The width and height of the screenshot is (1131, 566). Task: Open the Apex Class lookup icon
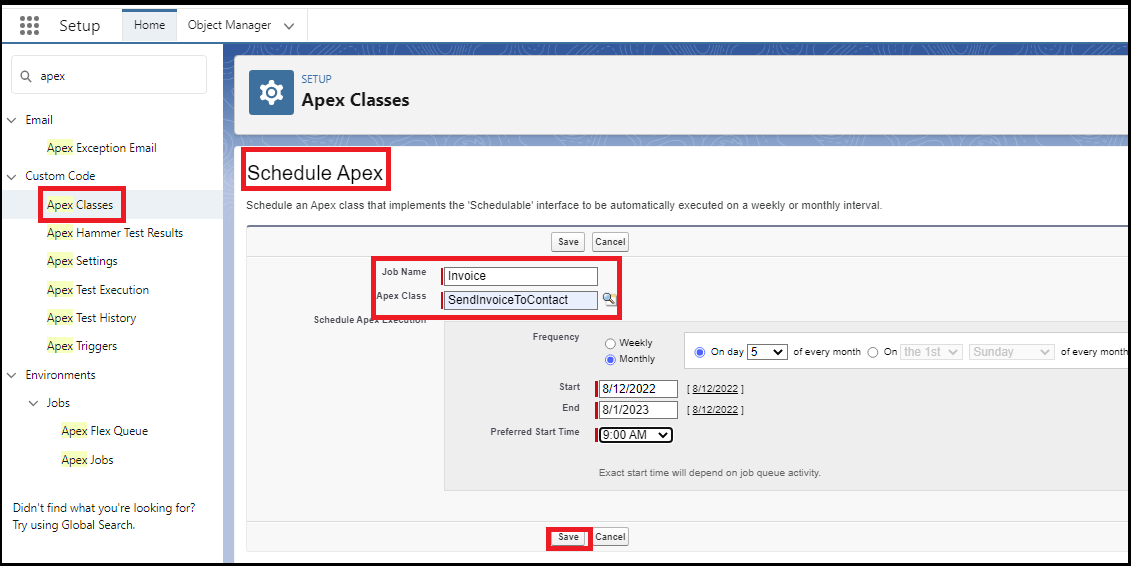(609, 299)
